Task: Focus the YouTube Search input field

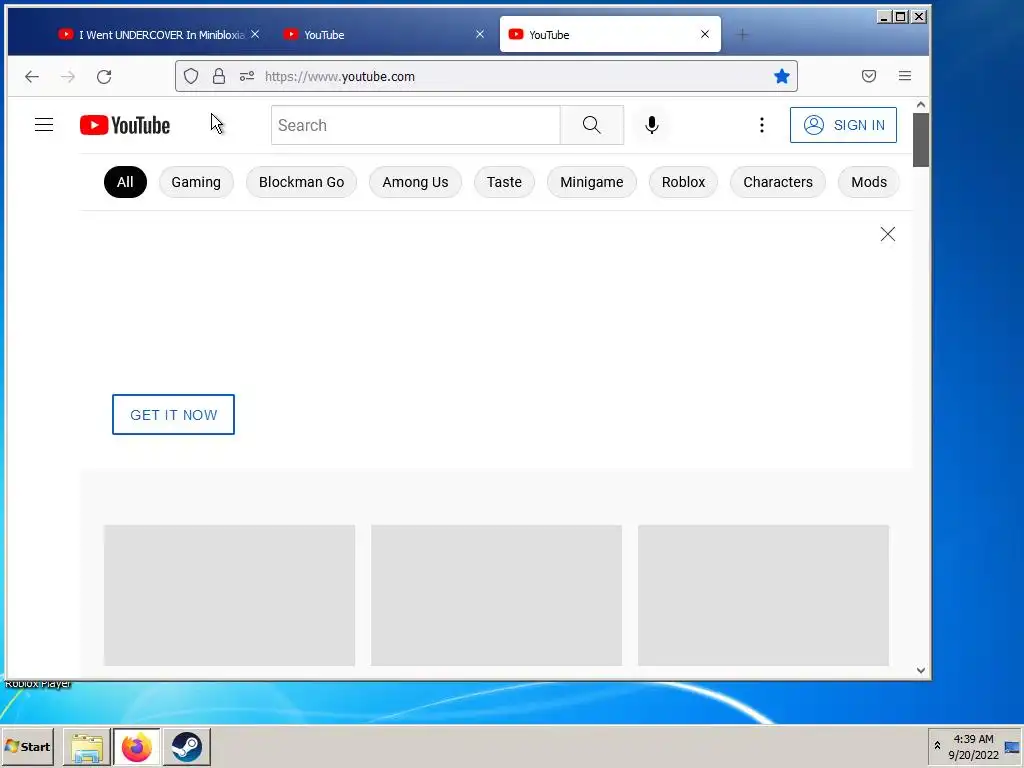Action: [416, 125]
